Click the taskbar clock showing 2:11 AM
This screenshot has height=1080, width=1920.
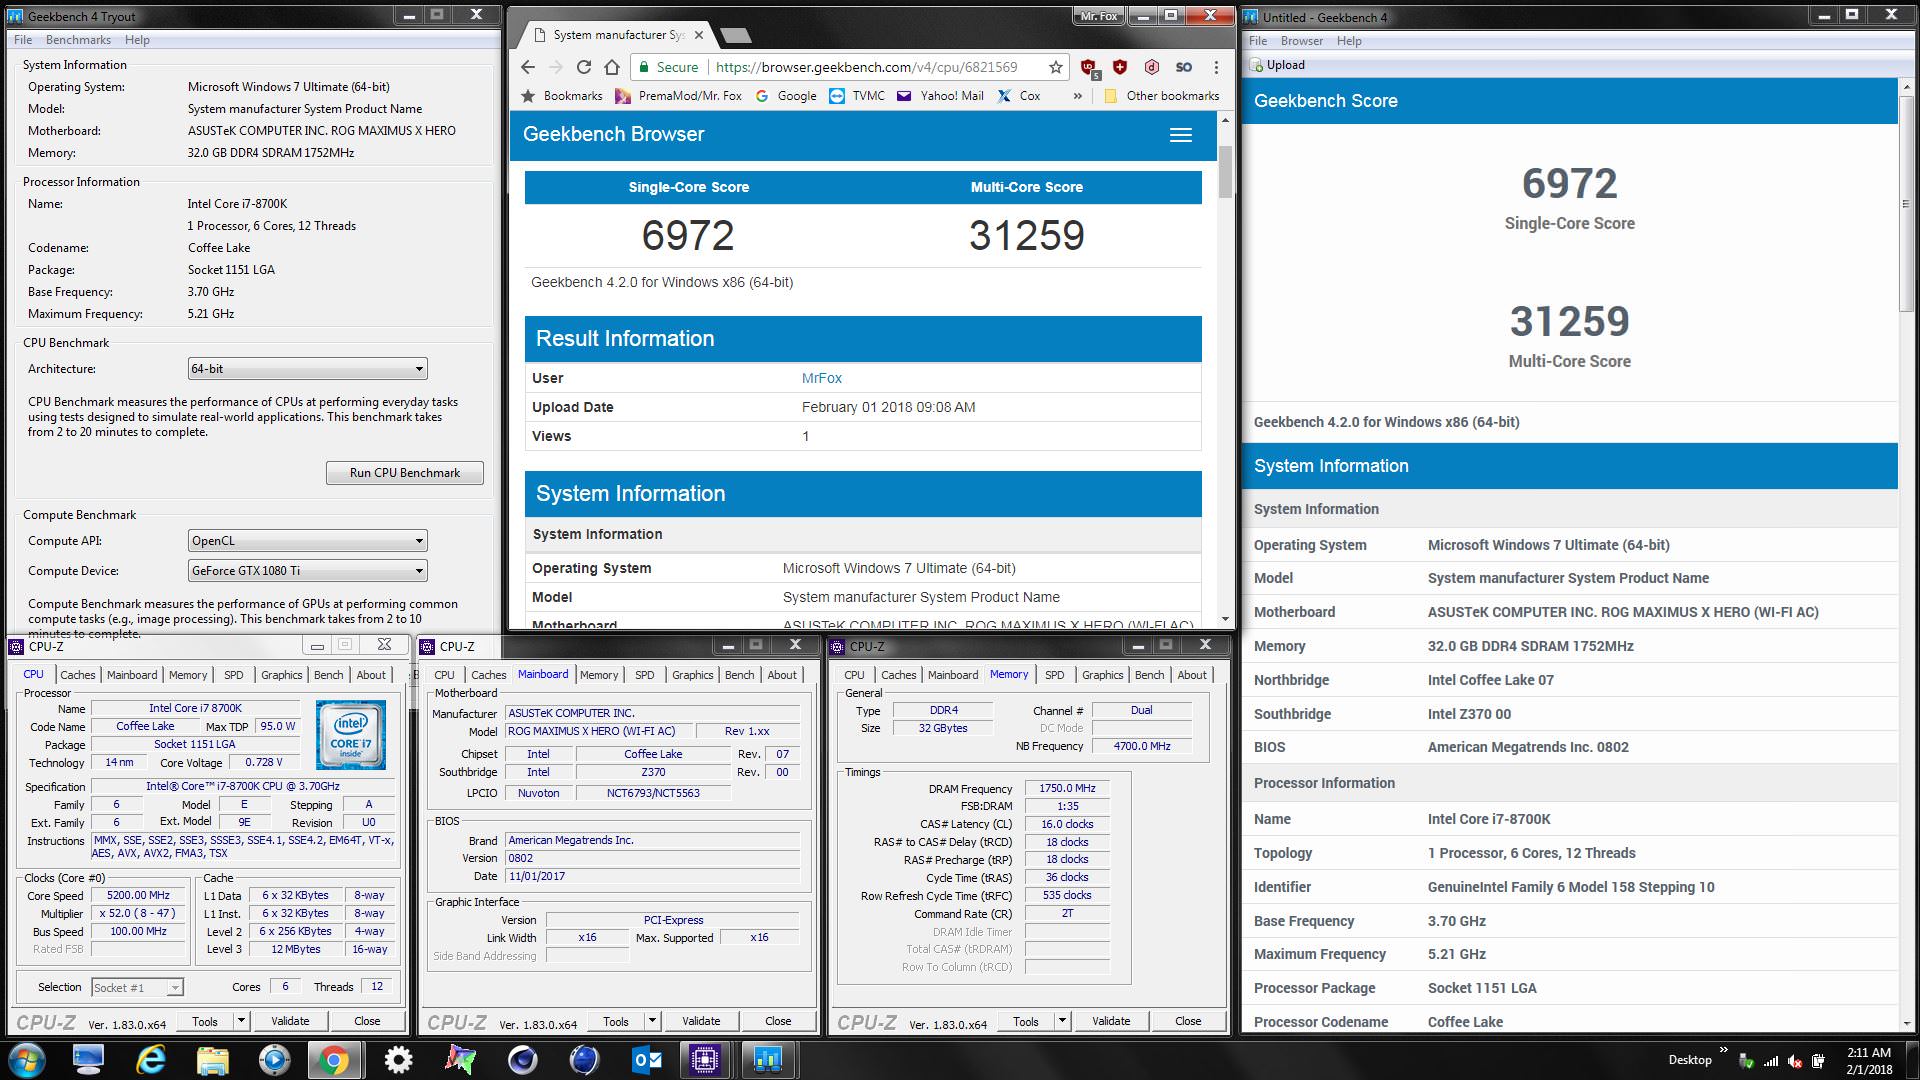1868,1060
